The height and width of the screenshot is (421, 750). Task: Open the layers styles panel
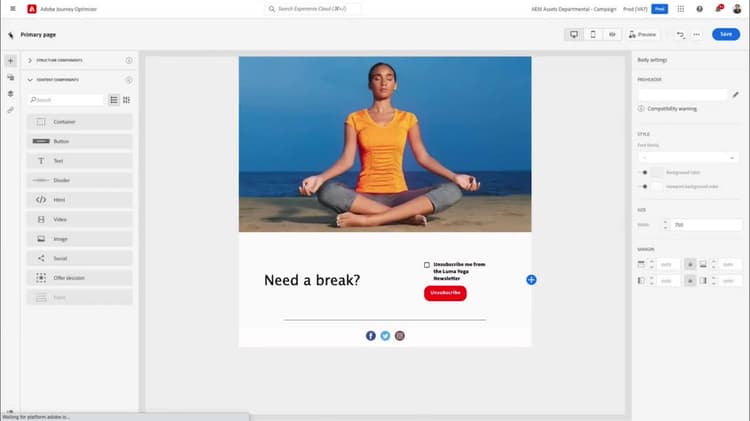click(x=11, y=94)
